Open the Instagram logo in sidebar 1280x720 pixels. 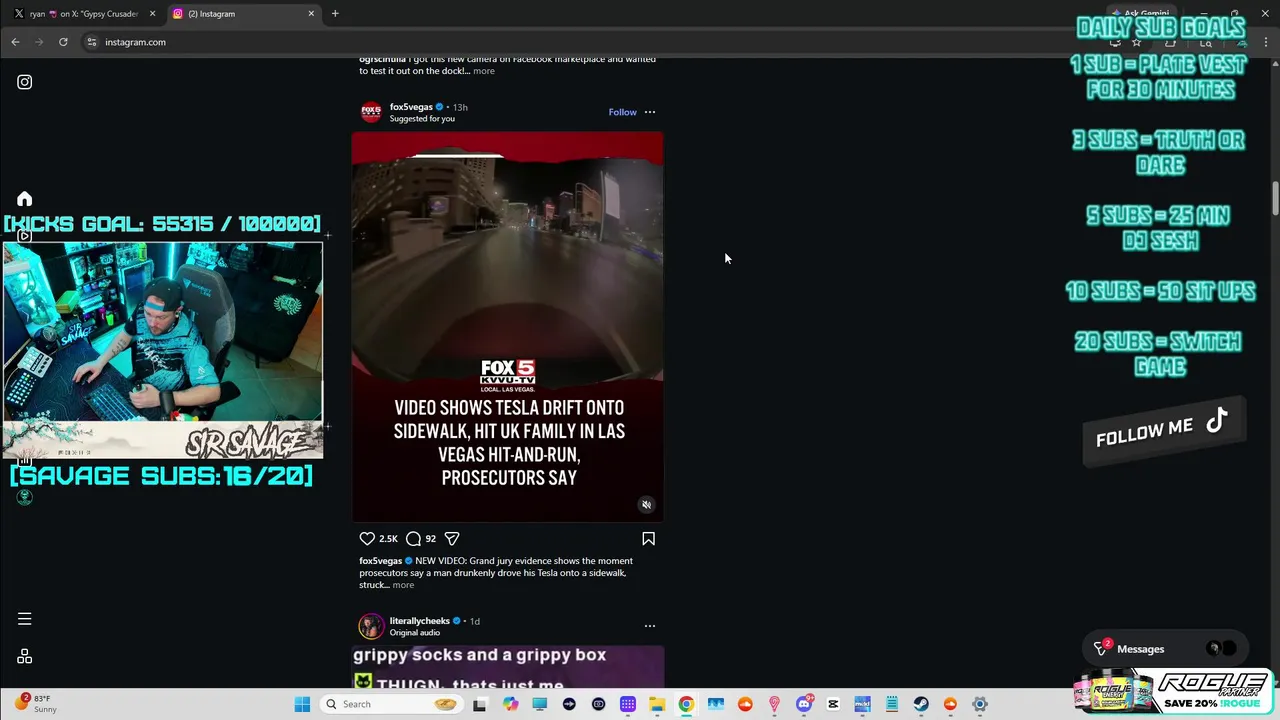tap(25, 82)
